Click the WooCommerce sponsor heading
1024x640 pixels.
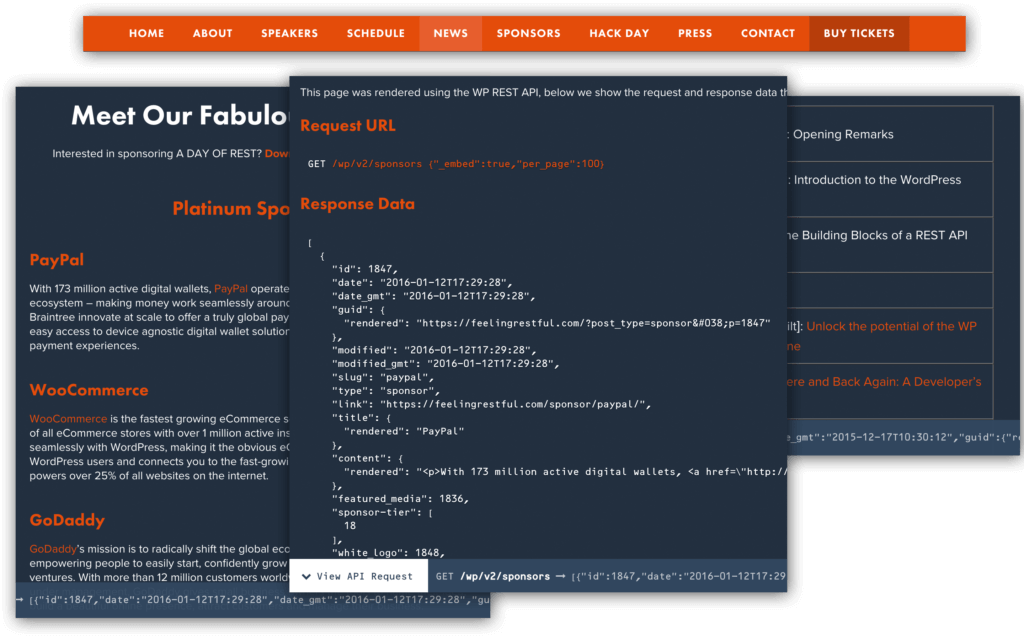click(89, 390)
